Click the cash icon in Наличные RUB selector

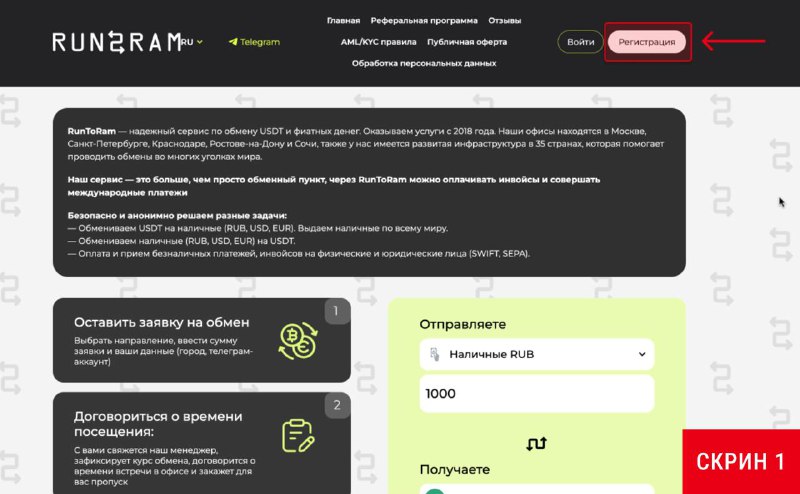pos(435,354)
